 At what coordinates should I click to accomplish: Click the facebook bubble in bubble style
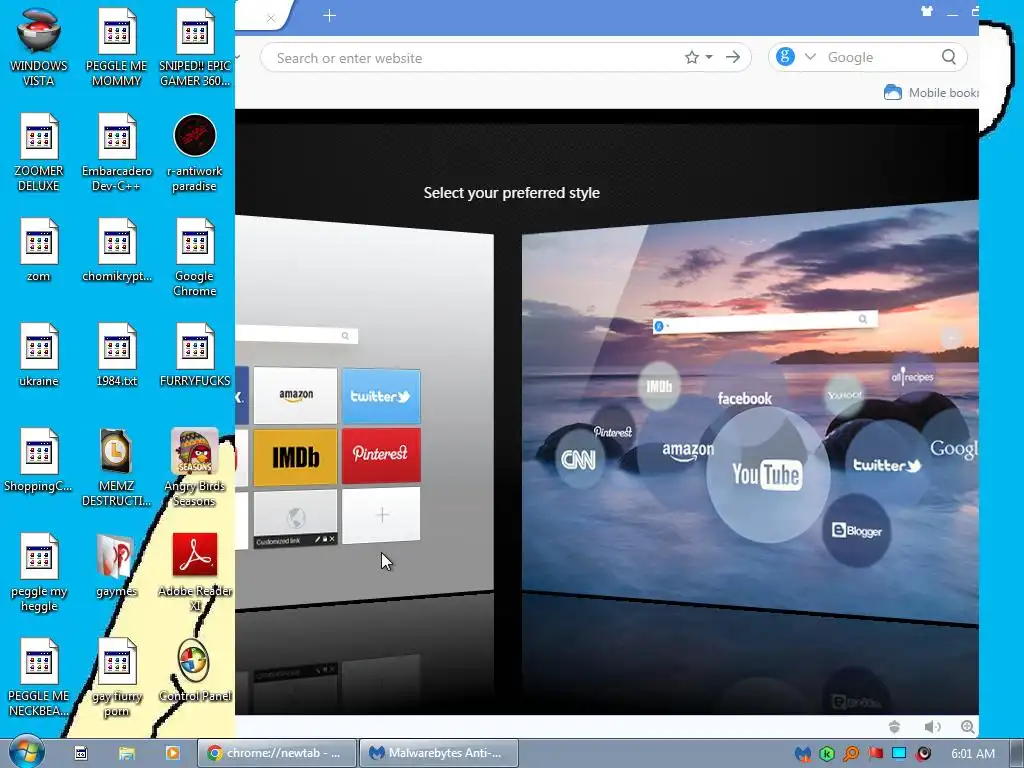pyautogui.click(x=744, y=397)
